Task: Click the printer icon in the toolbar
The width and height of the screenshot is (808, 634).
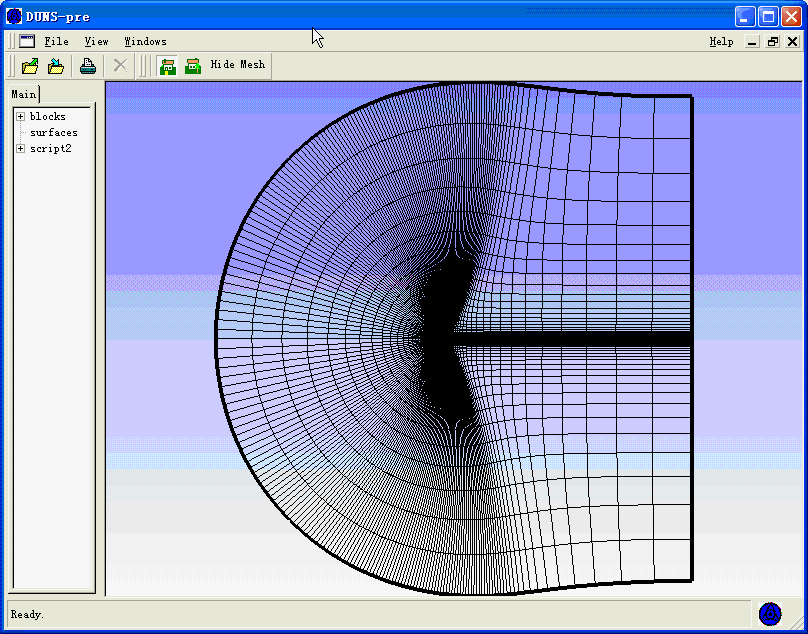Action: pyautogui.click(x=88, y=66)
